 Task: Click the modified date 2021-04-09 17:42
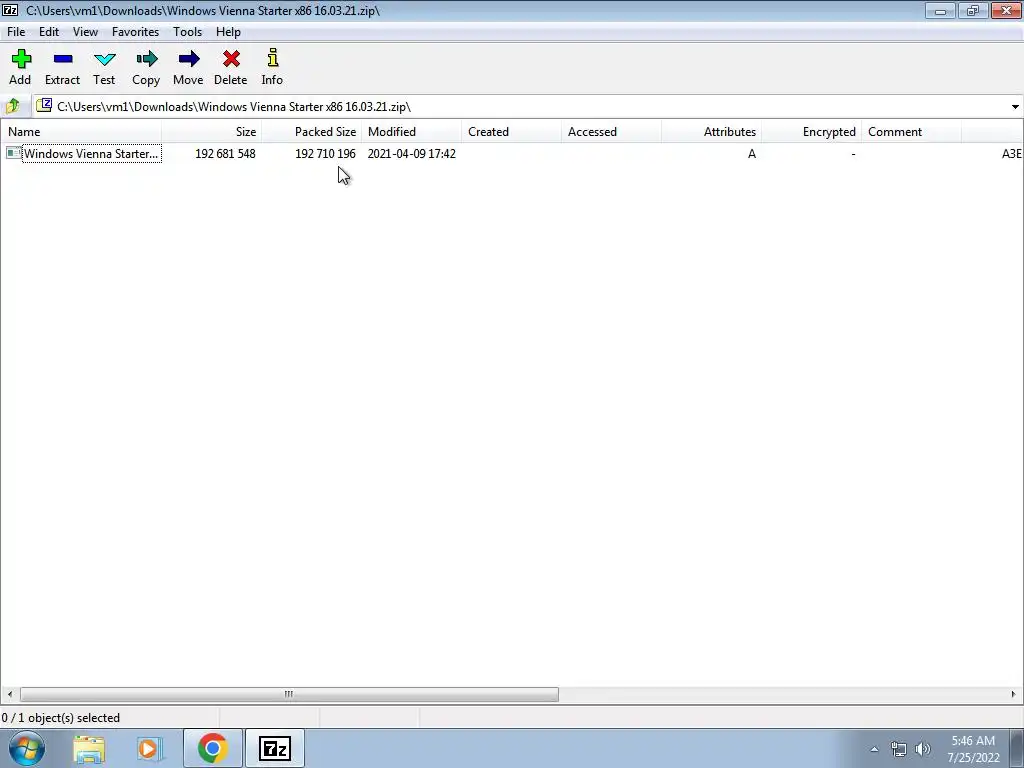click(x=411, y=153)
